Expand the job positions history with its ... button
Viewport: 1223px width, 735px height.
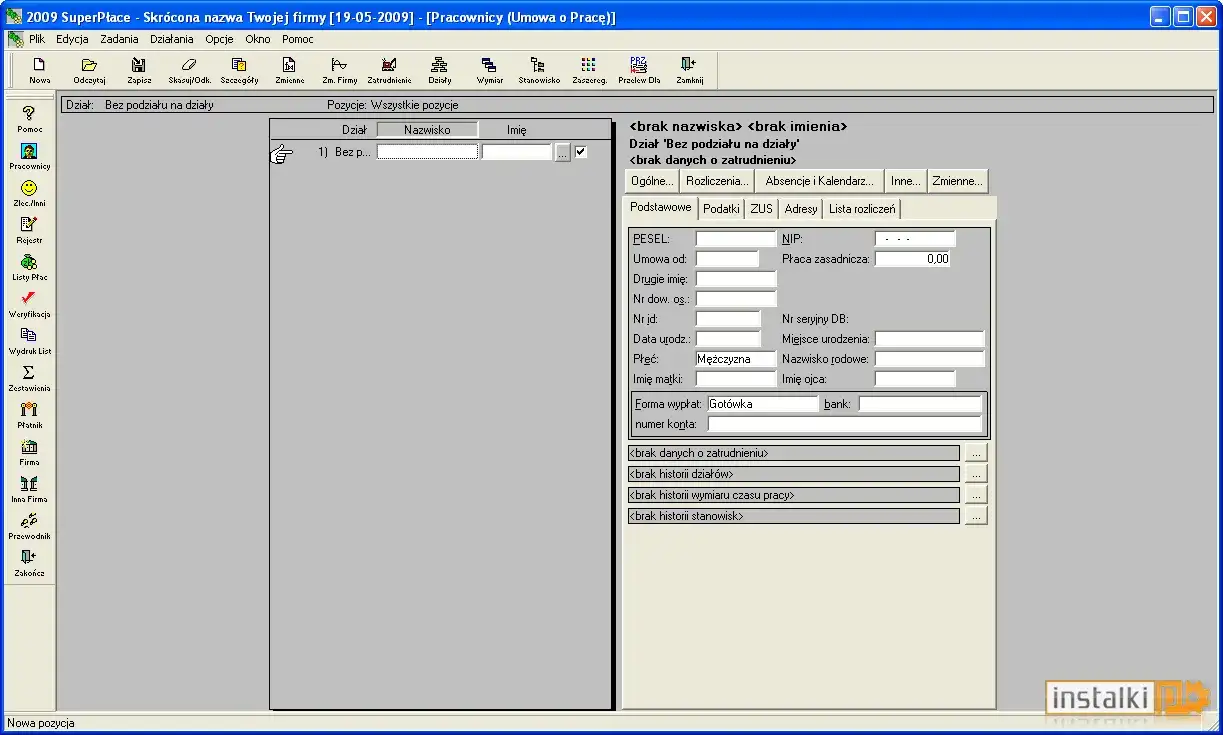coord(976,516)
